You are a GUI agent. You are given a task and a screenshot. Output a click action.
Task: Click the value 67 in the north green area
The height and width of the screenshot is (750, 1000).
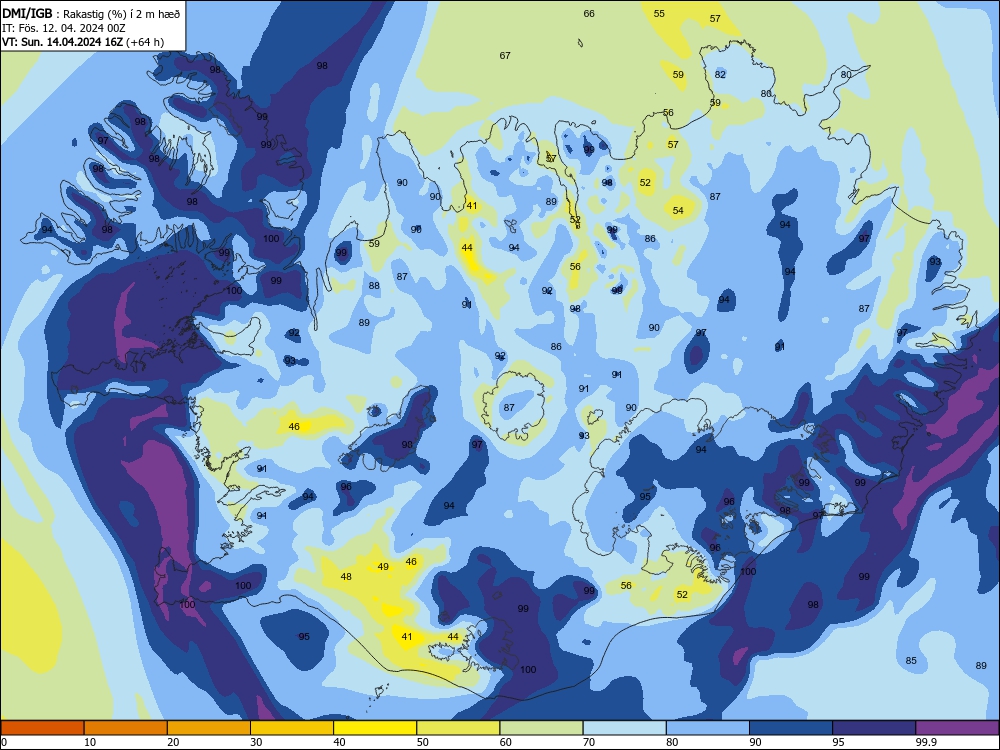[x=505, y=55]
